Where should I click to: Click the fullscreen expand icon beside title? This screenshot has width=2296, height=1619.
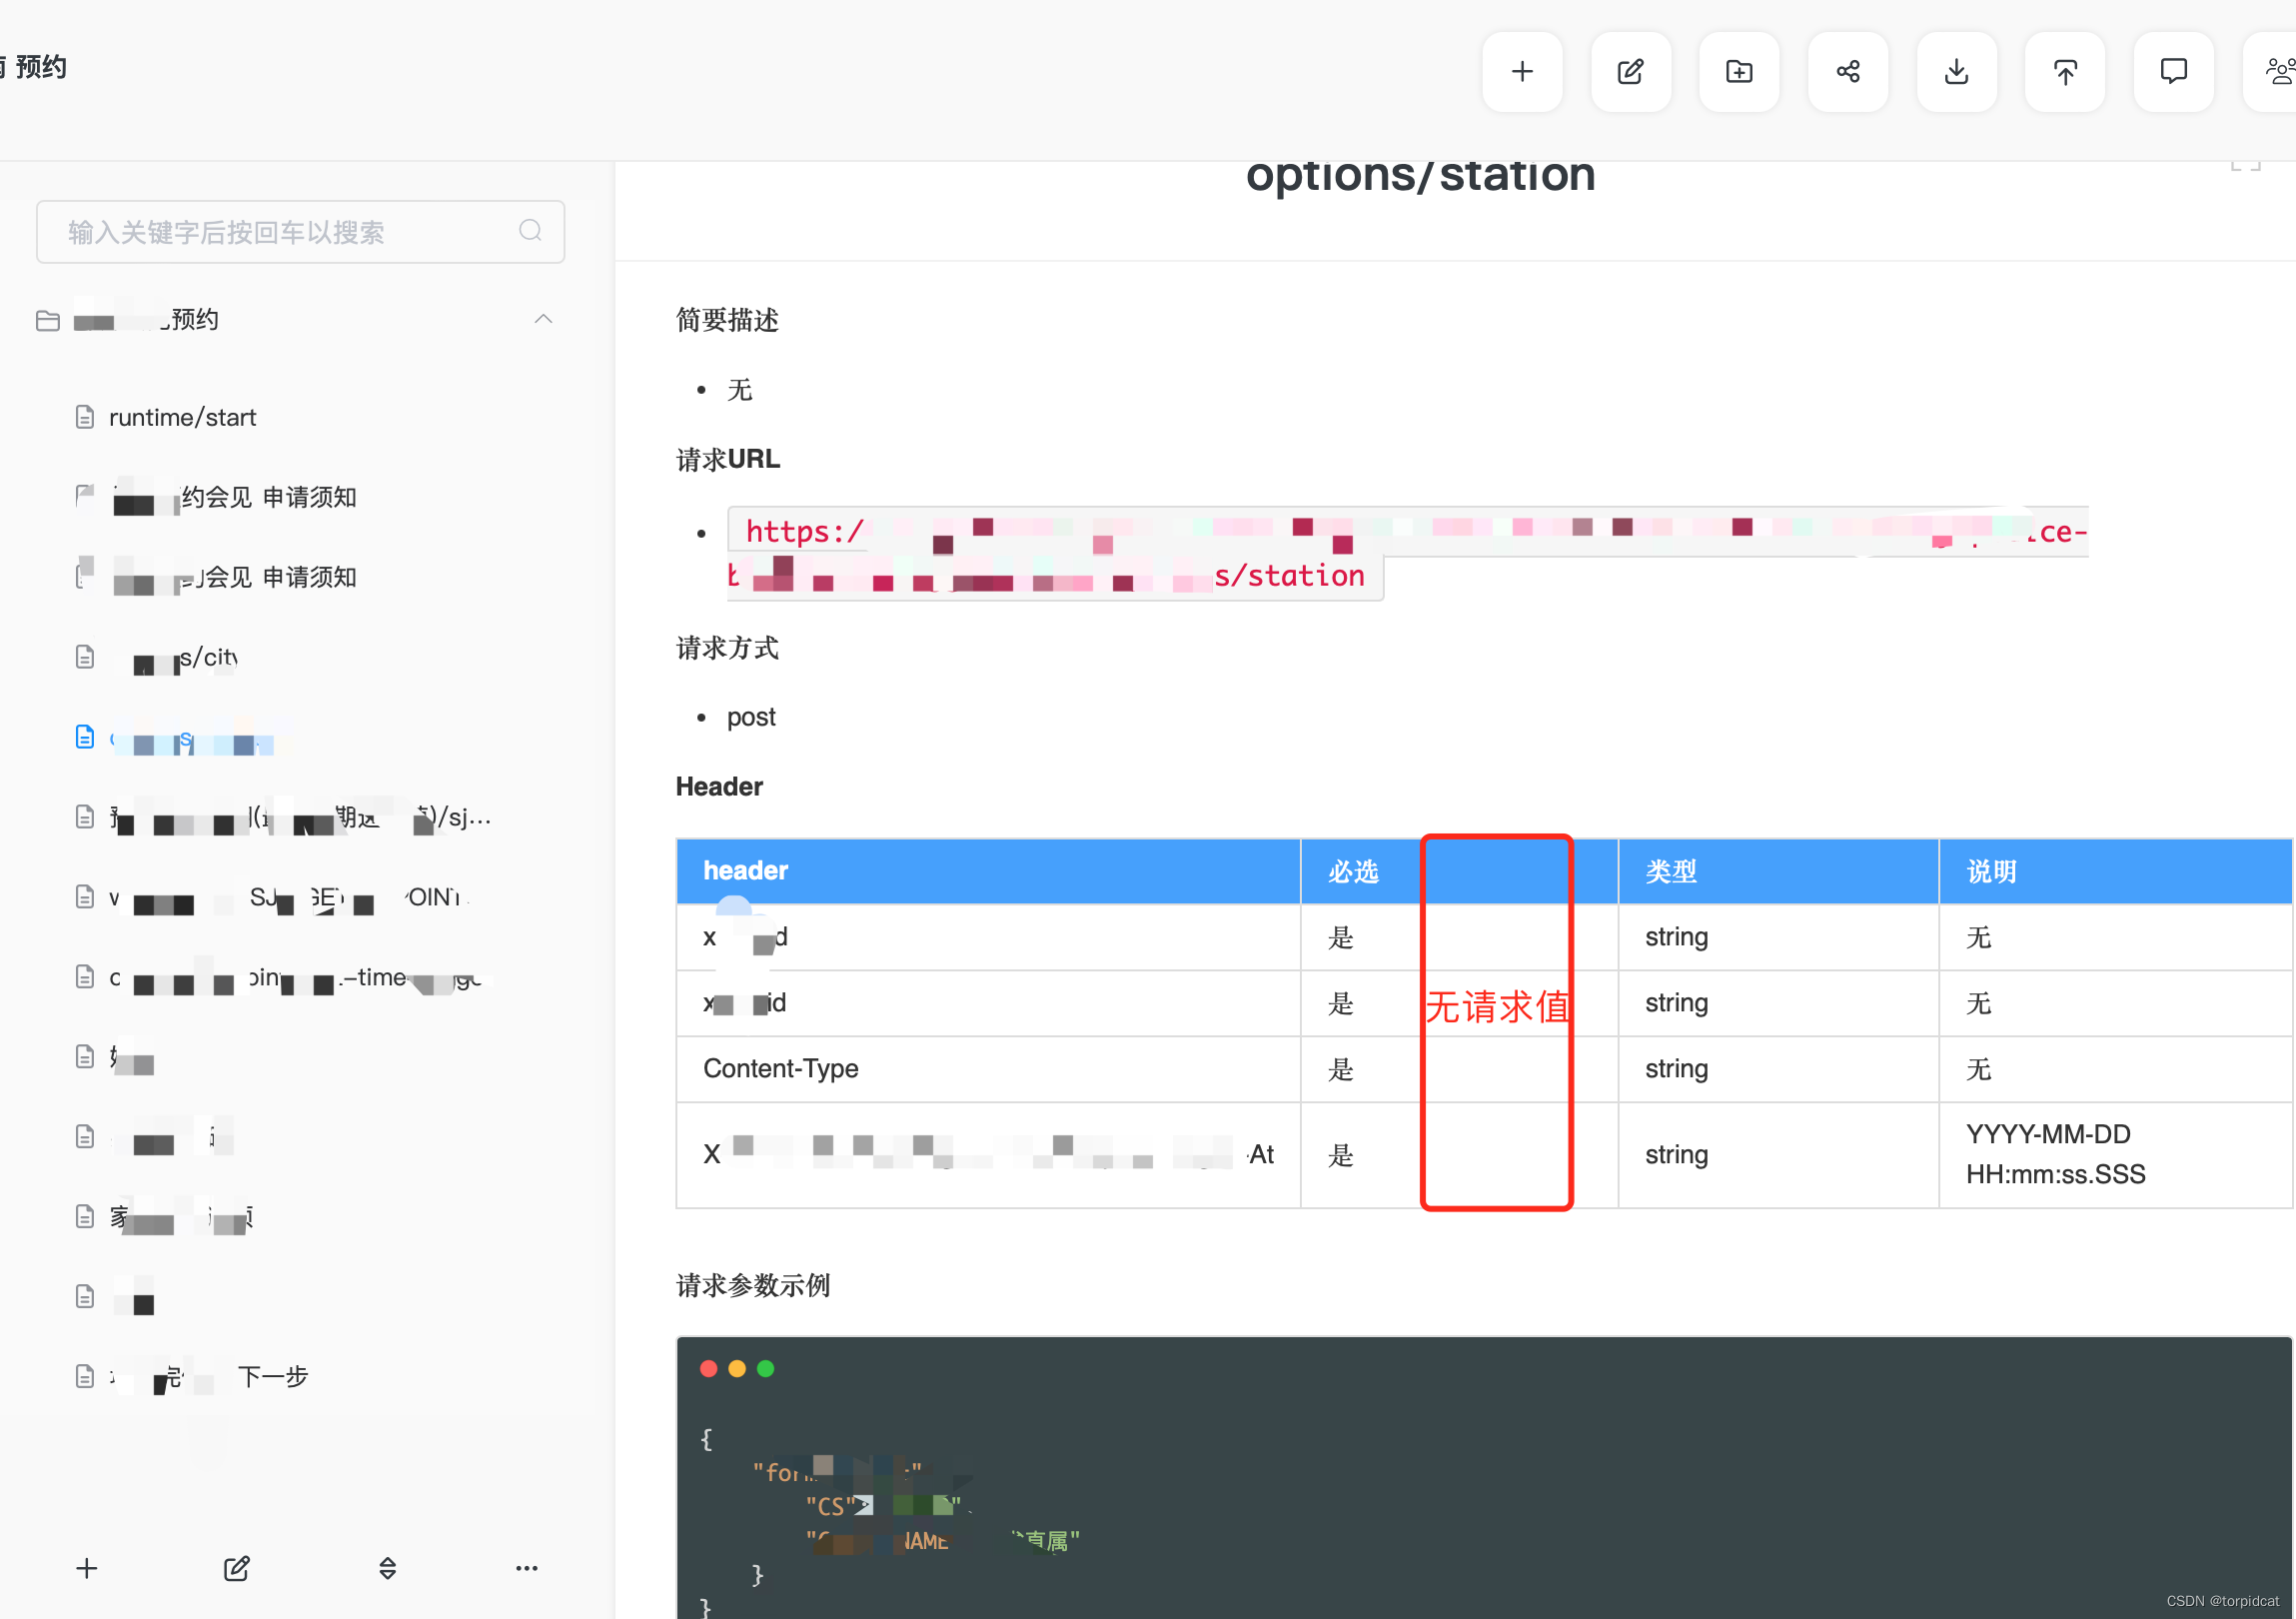2245,166
